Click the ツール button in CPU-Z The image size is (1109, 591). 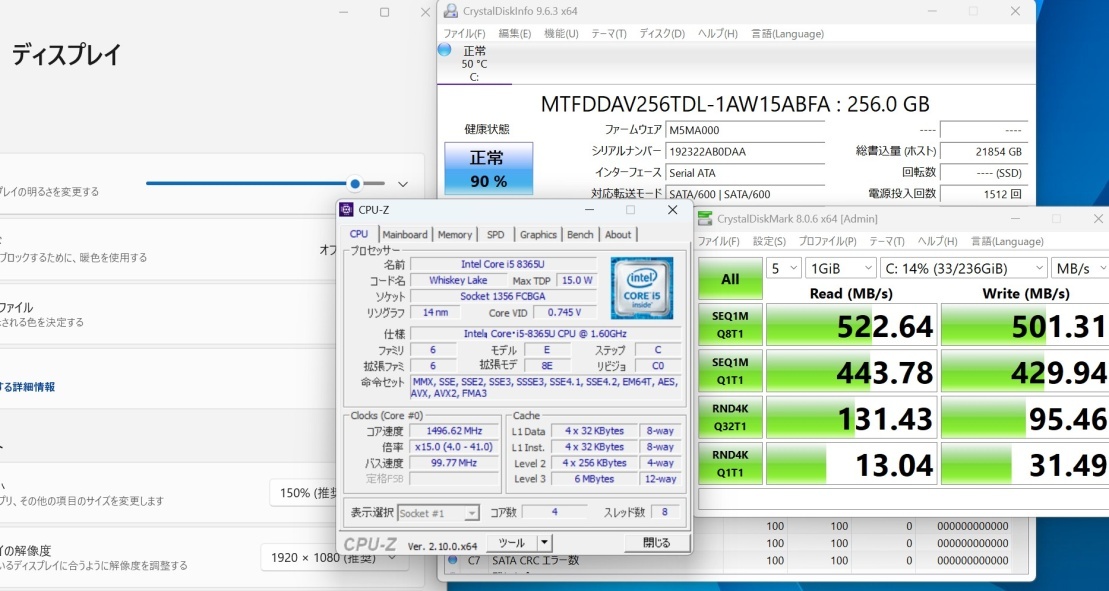(511, 543)
